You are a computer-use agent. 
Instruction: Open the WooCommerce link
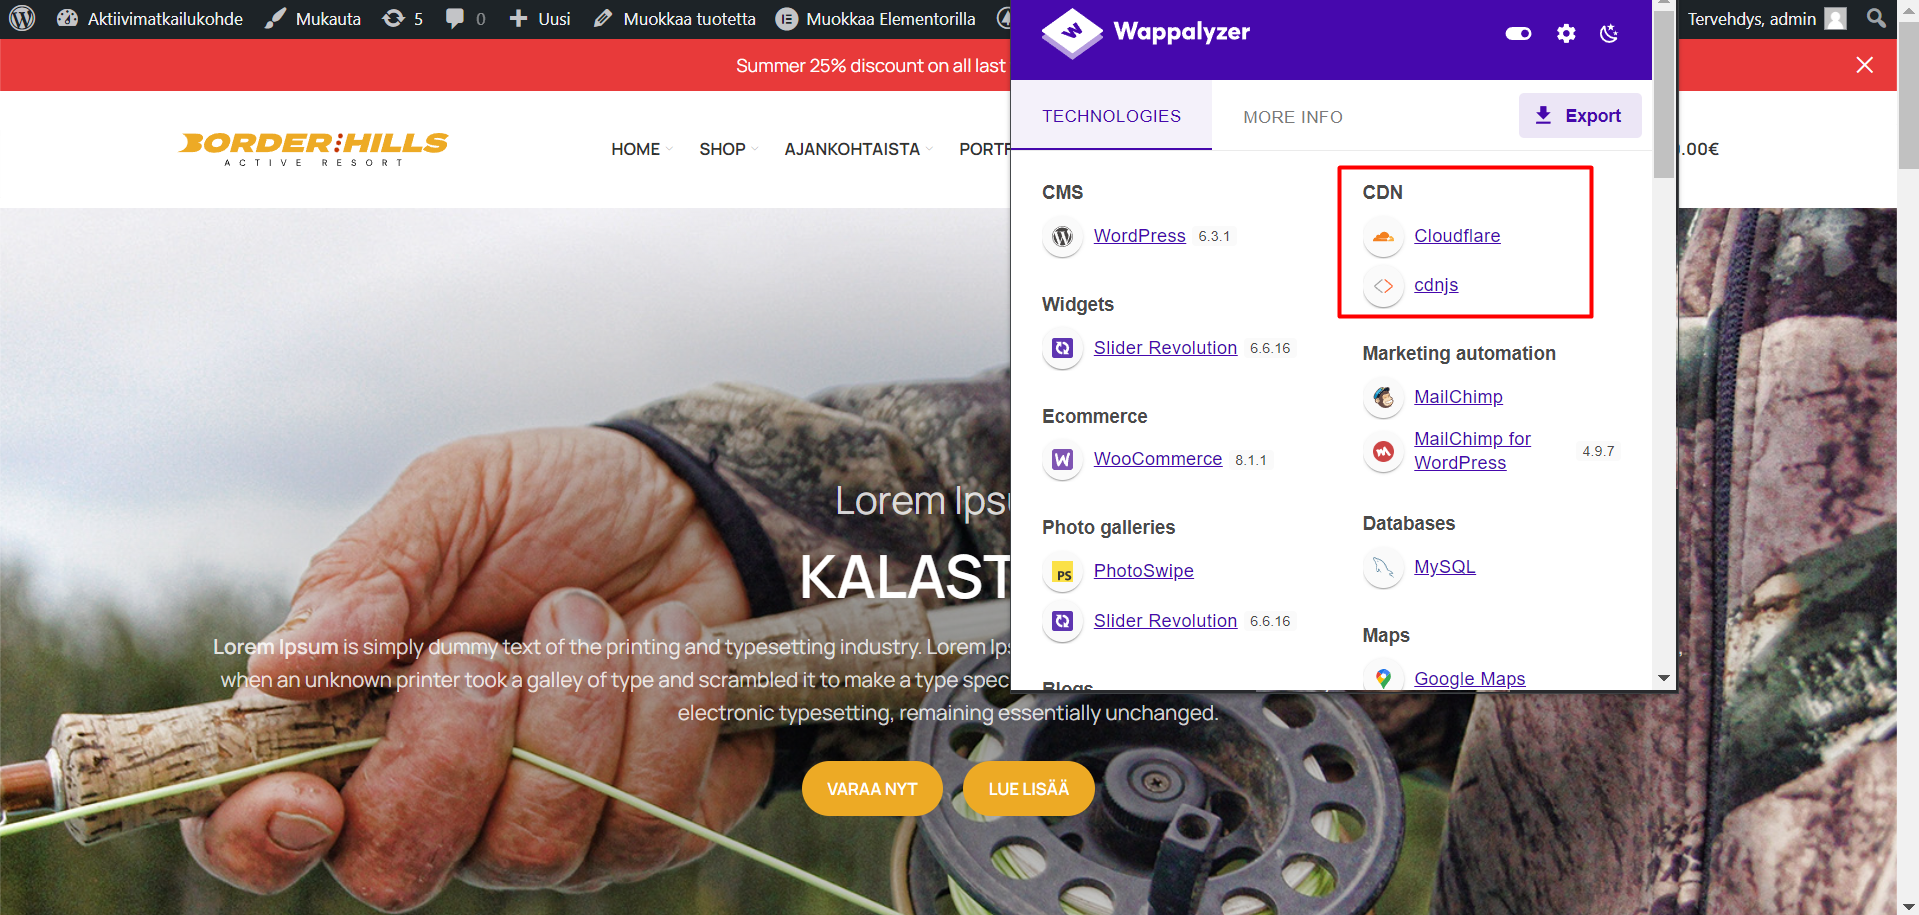click(x=1157, y=459)
